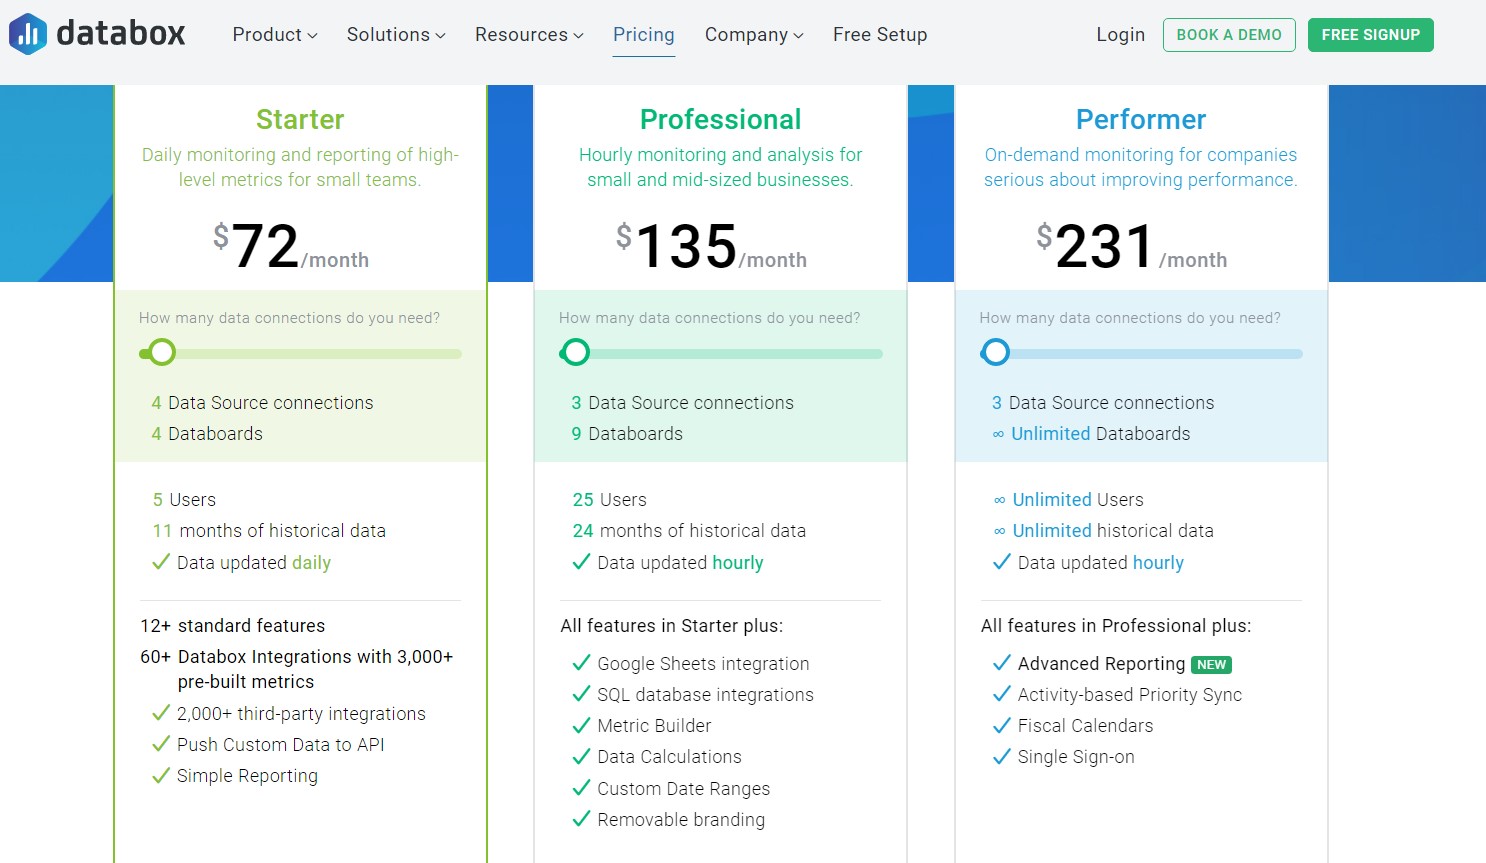The image size is (1486, 863).
Task: Click the $231/month Performer price
Action: click(1132, 246)
